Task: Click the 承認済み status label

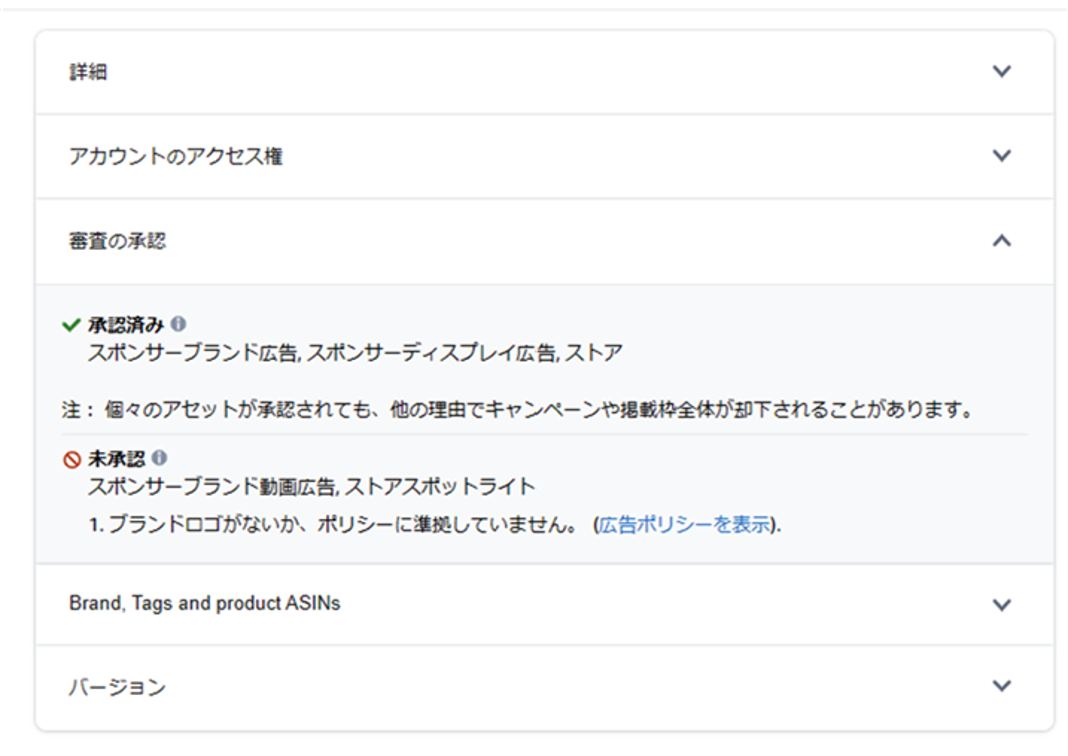Action: coord(125,325)
